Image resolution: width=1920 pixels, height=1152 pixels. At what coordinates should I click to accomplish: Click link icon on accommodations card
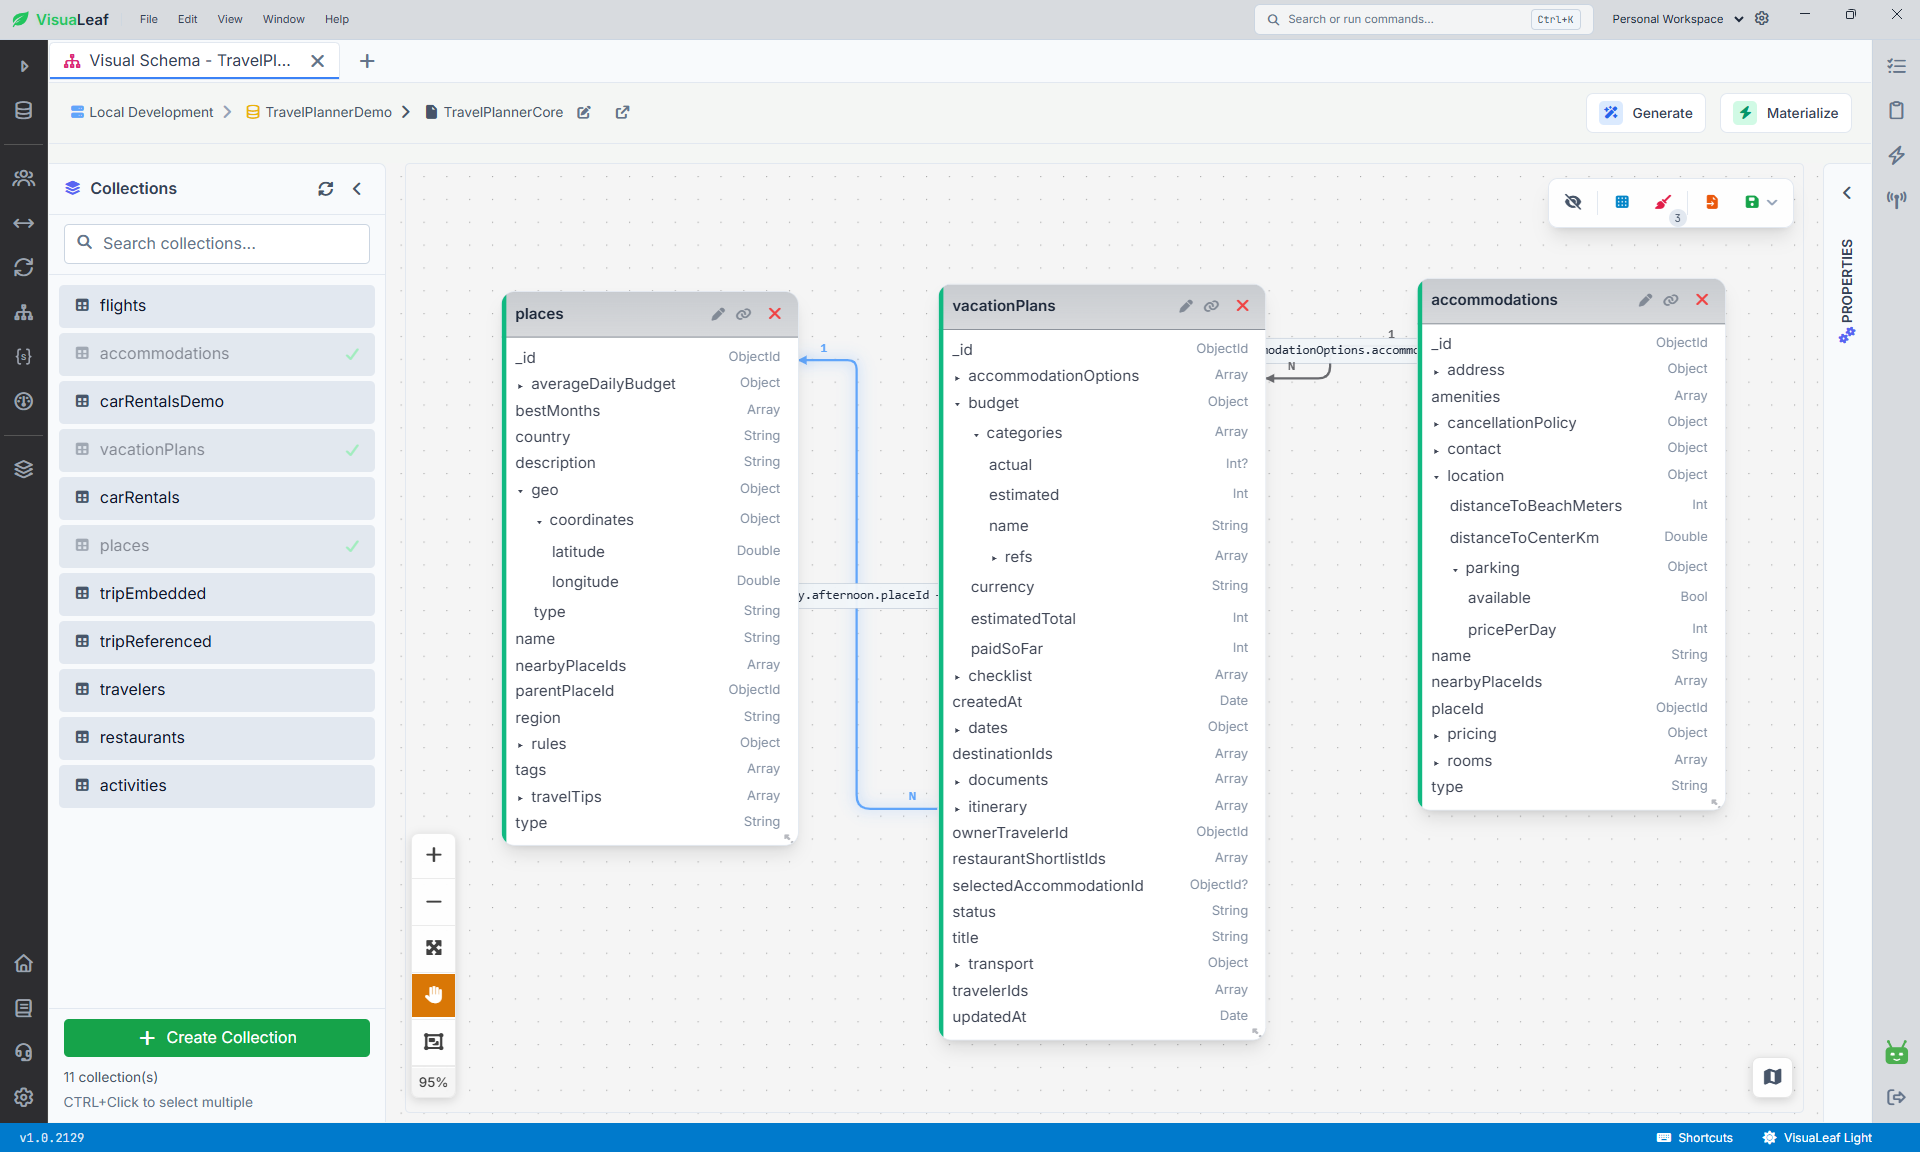coord(1671,300)
